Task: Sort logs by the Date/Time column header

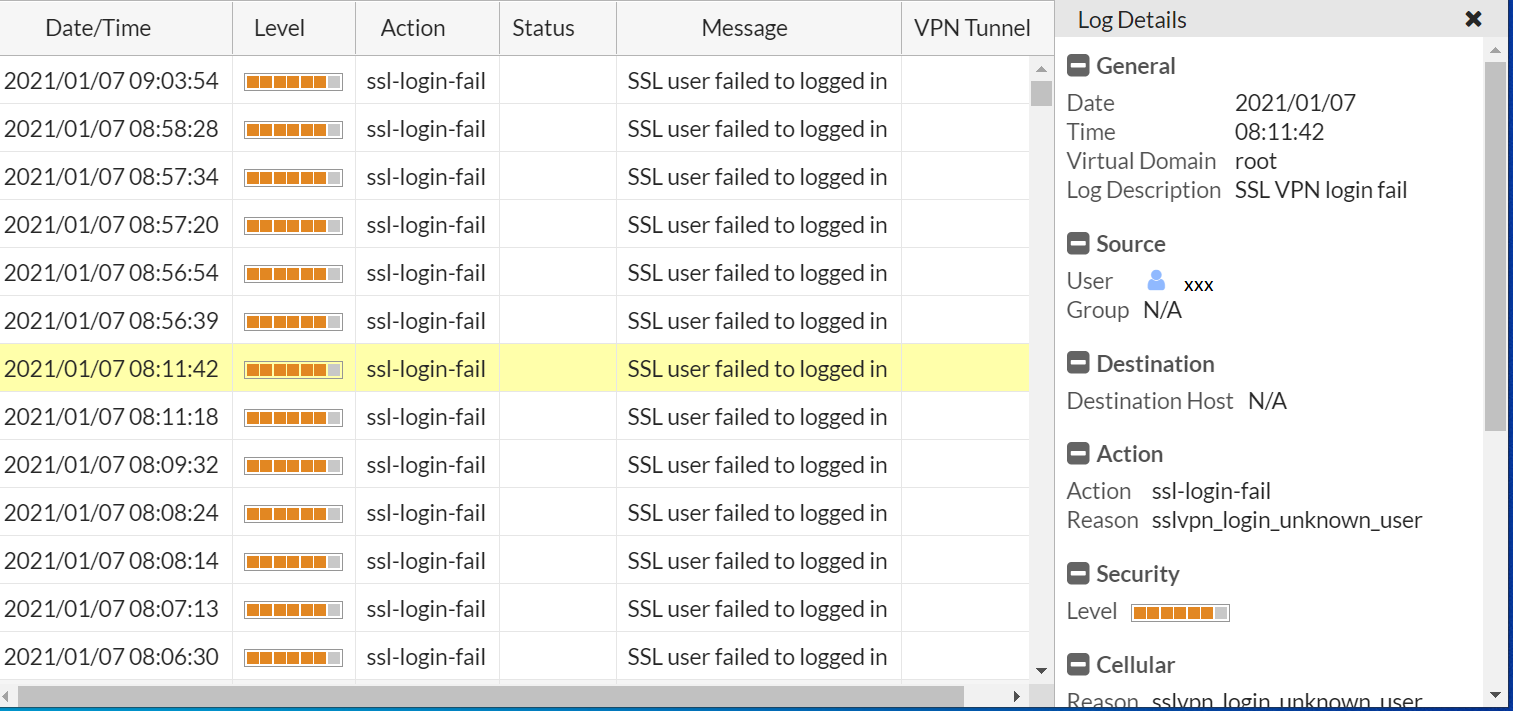Action: coord(98,28)
